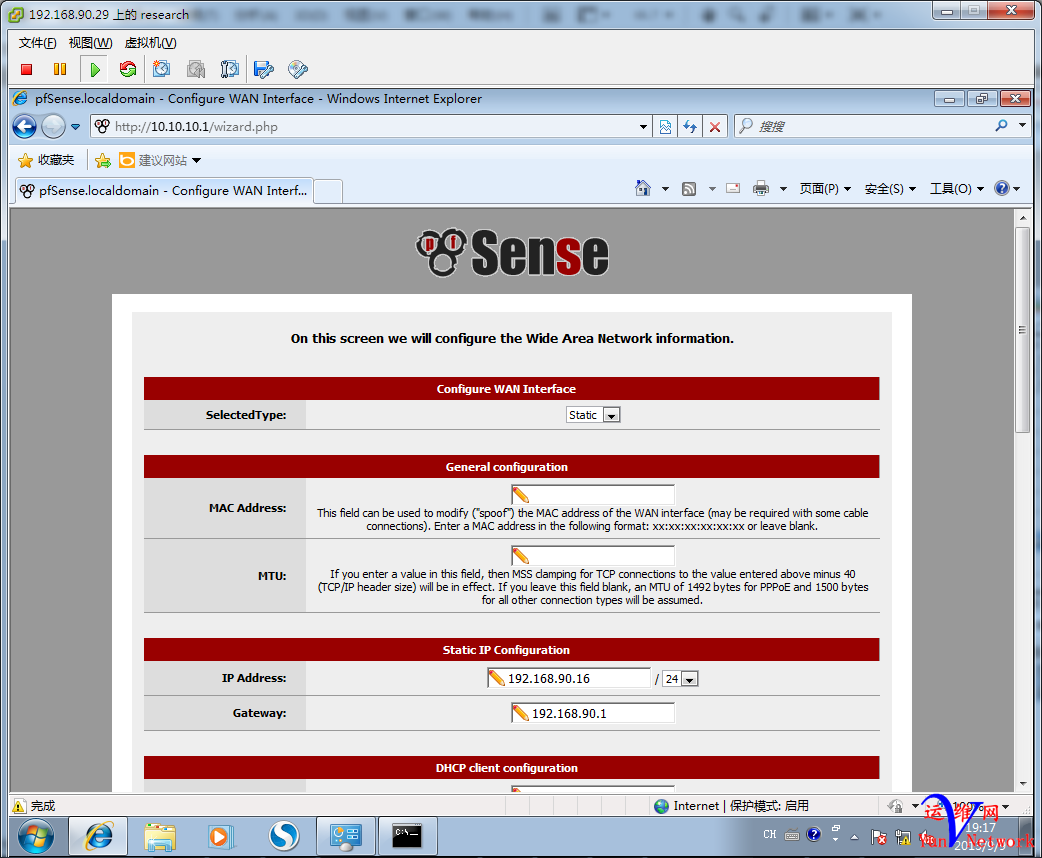Click the scrollbar up arrow
The image size is (1042, 858).
[x=1022, y=218]
